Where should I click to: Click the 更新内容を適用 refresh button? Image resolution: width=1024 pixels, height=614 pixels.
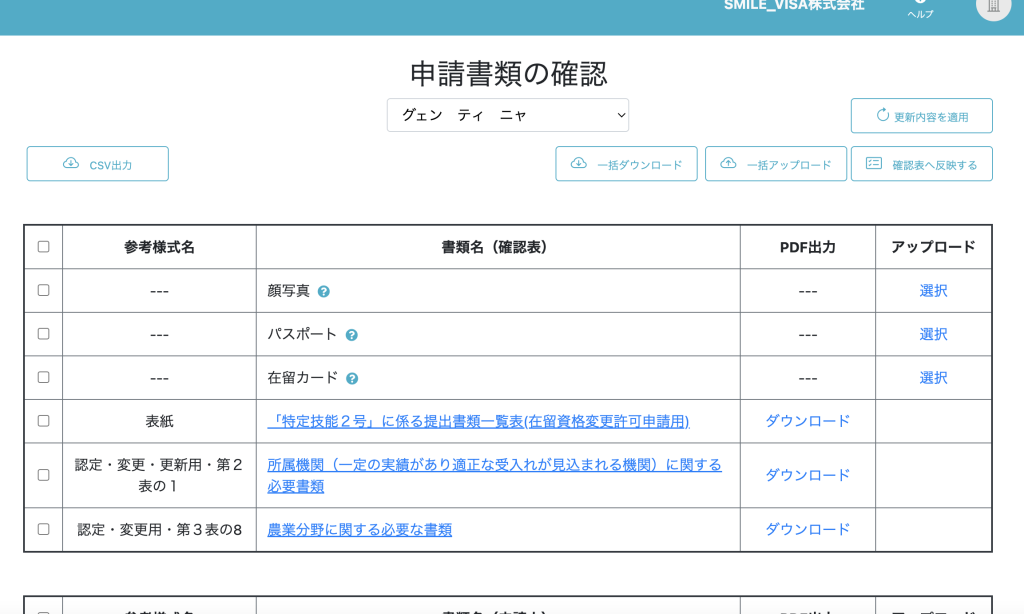click(921, 116)
